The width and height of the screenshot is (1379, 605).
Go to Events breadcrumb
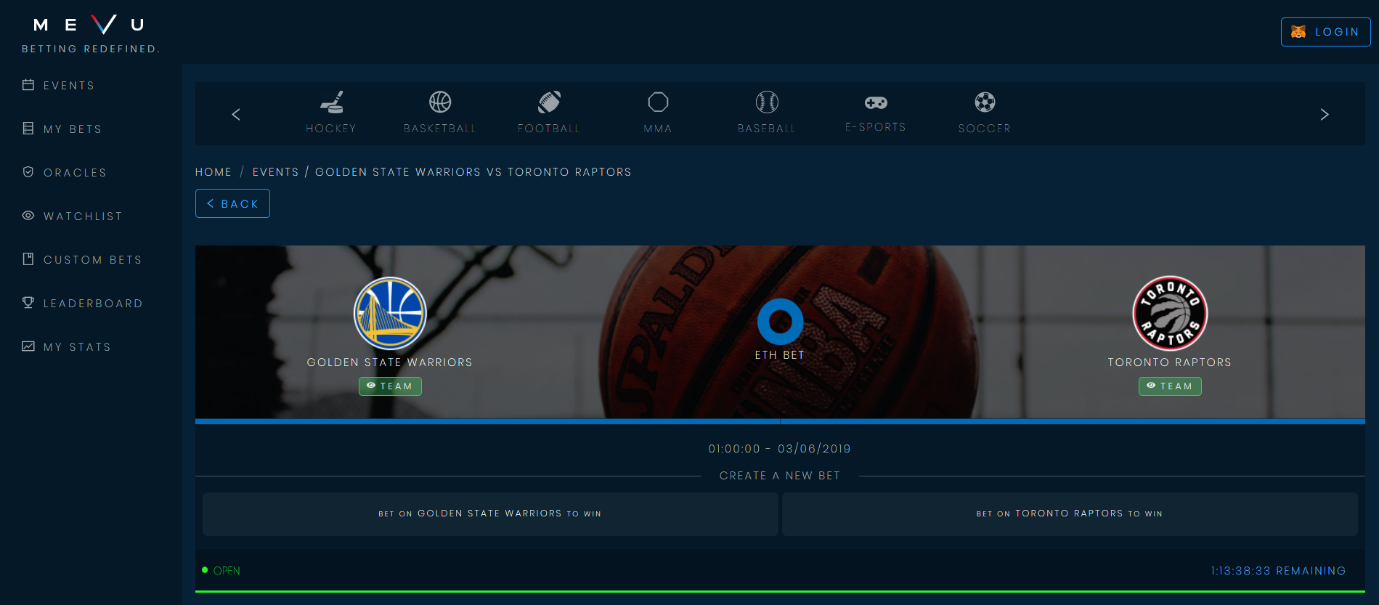point(276,172)
